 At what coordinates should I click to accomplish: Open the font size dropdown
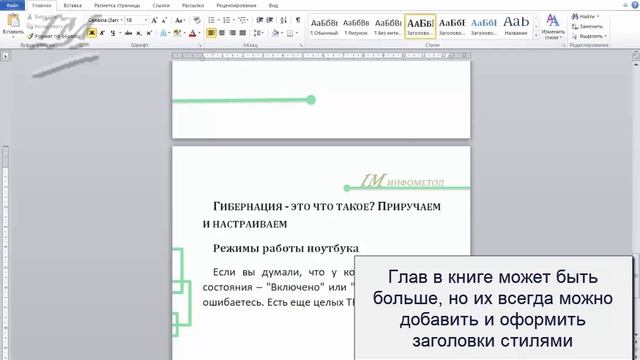click(x=146, y=20)
